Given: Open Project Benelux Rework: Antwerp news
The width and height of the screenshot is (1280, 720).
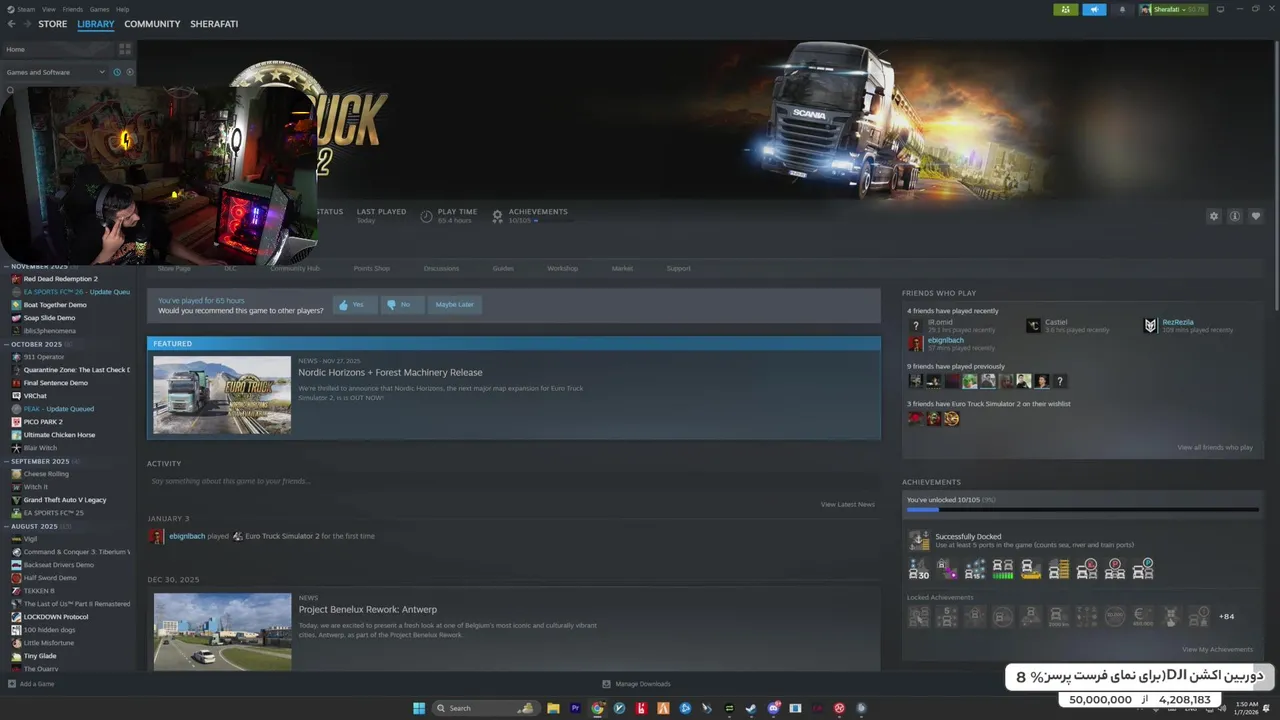Looking at the screenshot, I should (x=368, y=609).
